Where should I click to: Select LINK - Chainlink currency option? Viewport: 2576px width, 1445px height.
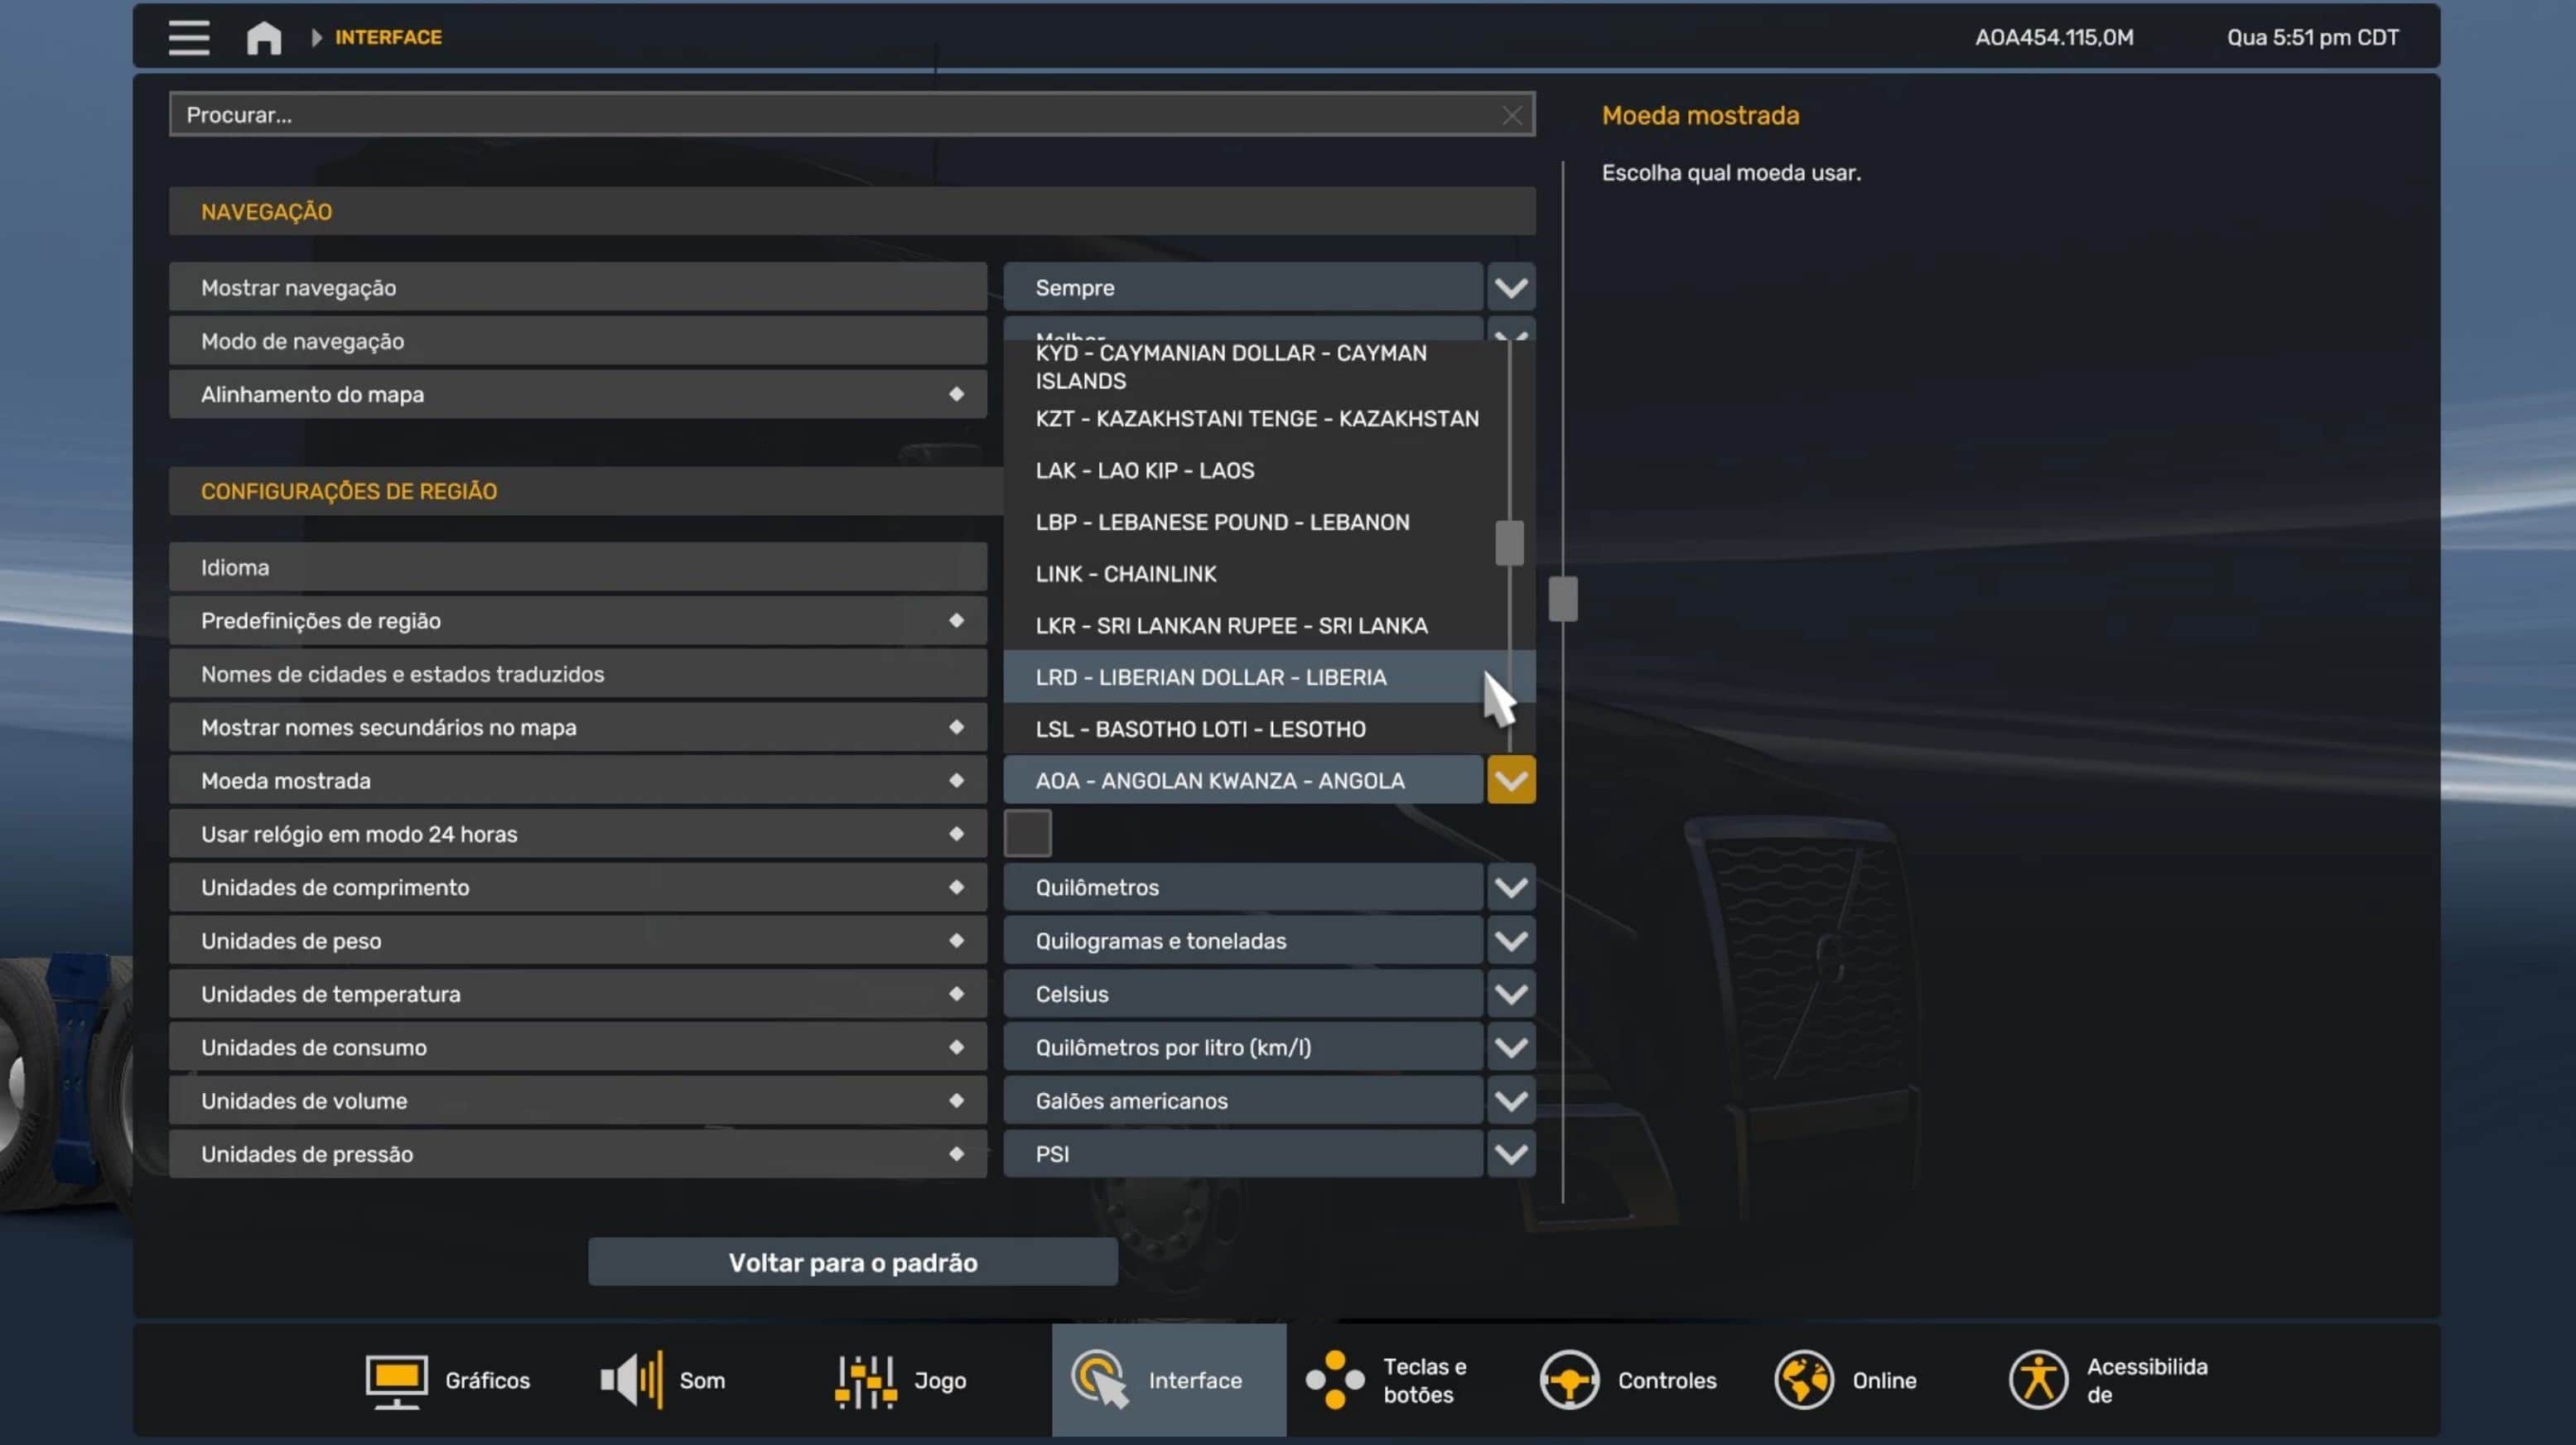click(x=1126, y=574)
